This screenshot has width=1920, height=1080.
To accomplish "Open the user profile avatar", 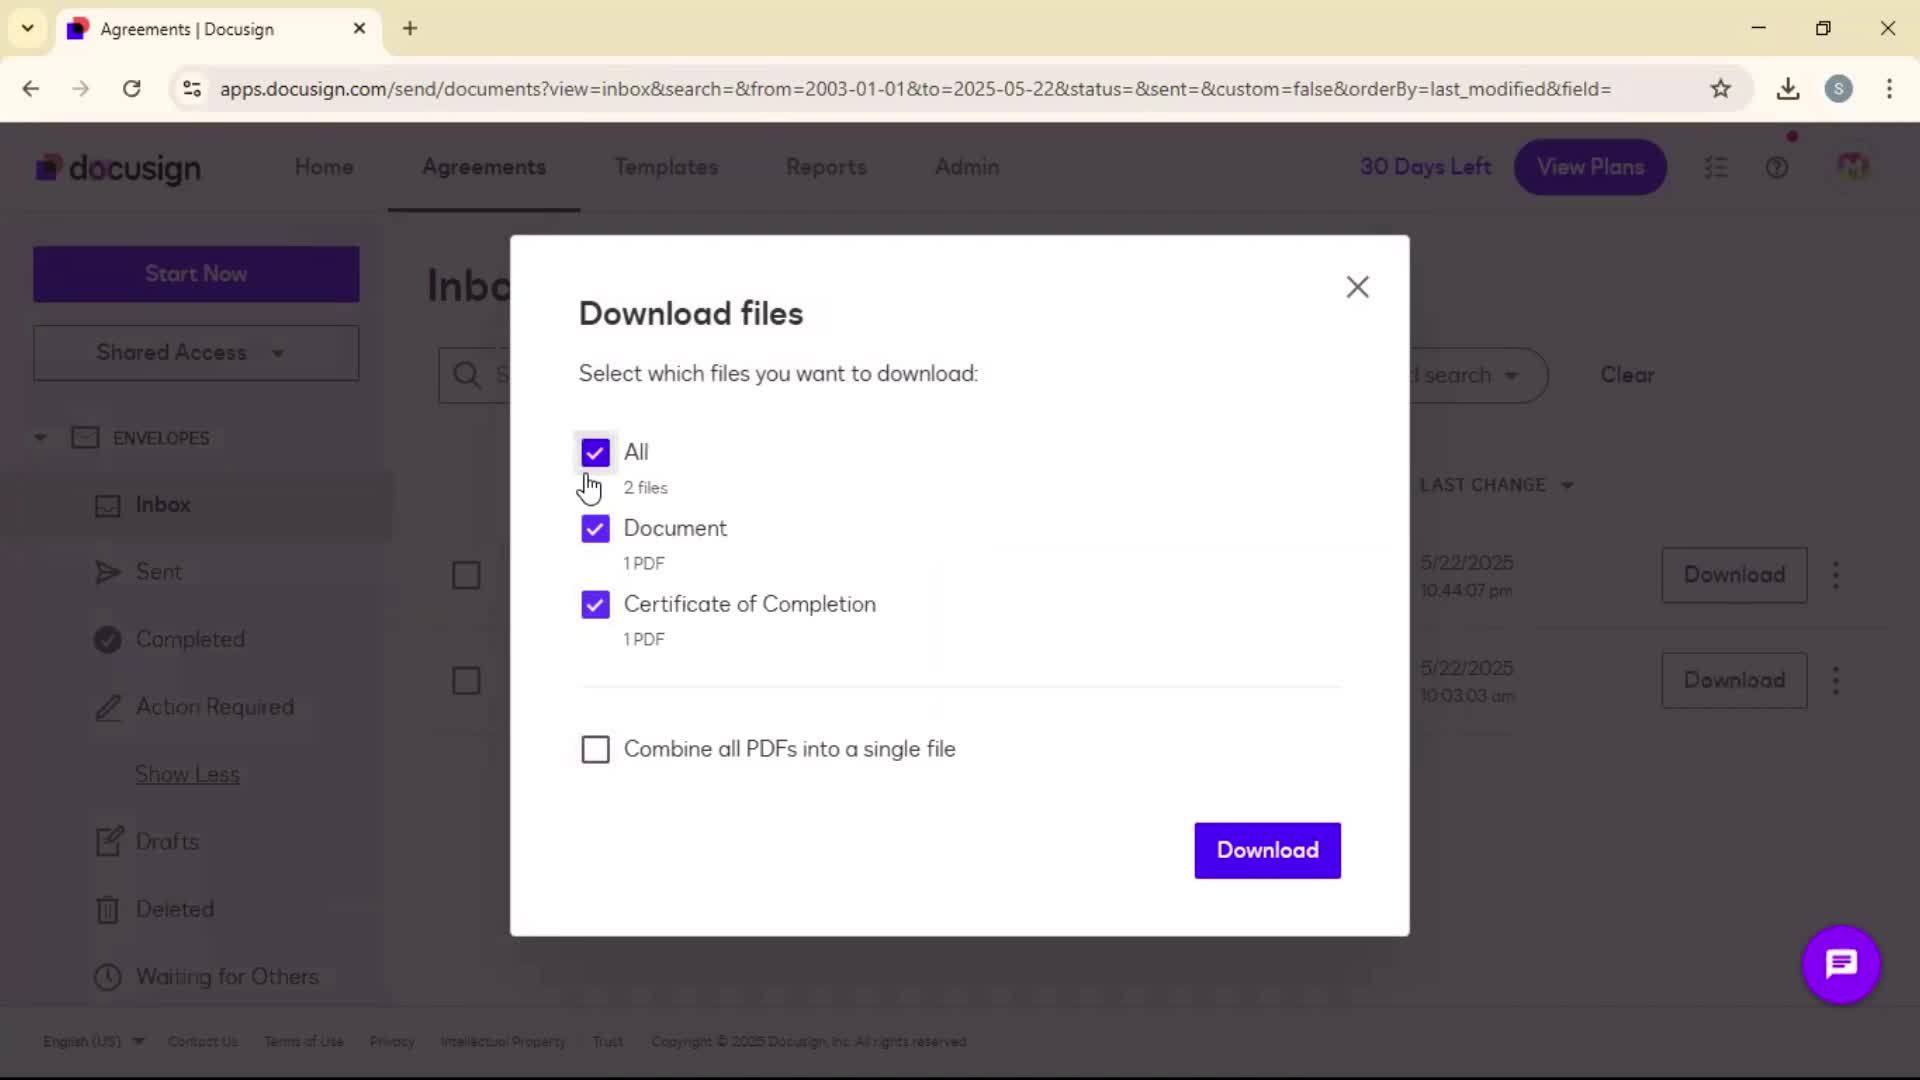I will pyautogui.click(x=1853, y=167).
